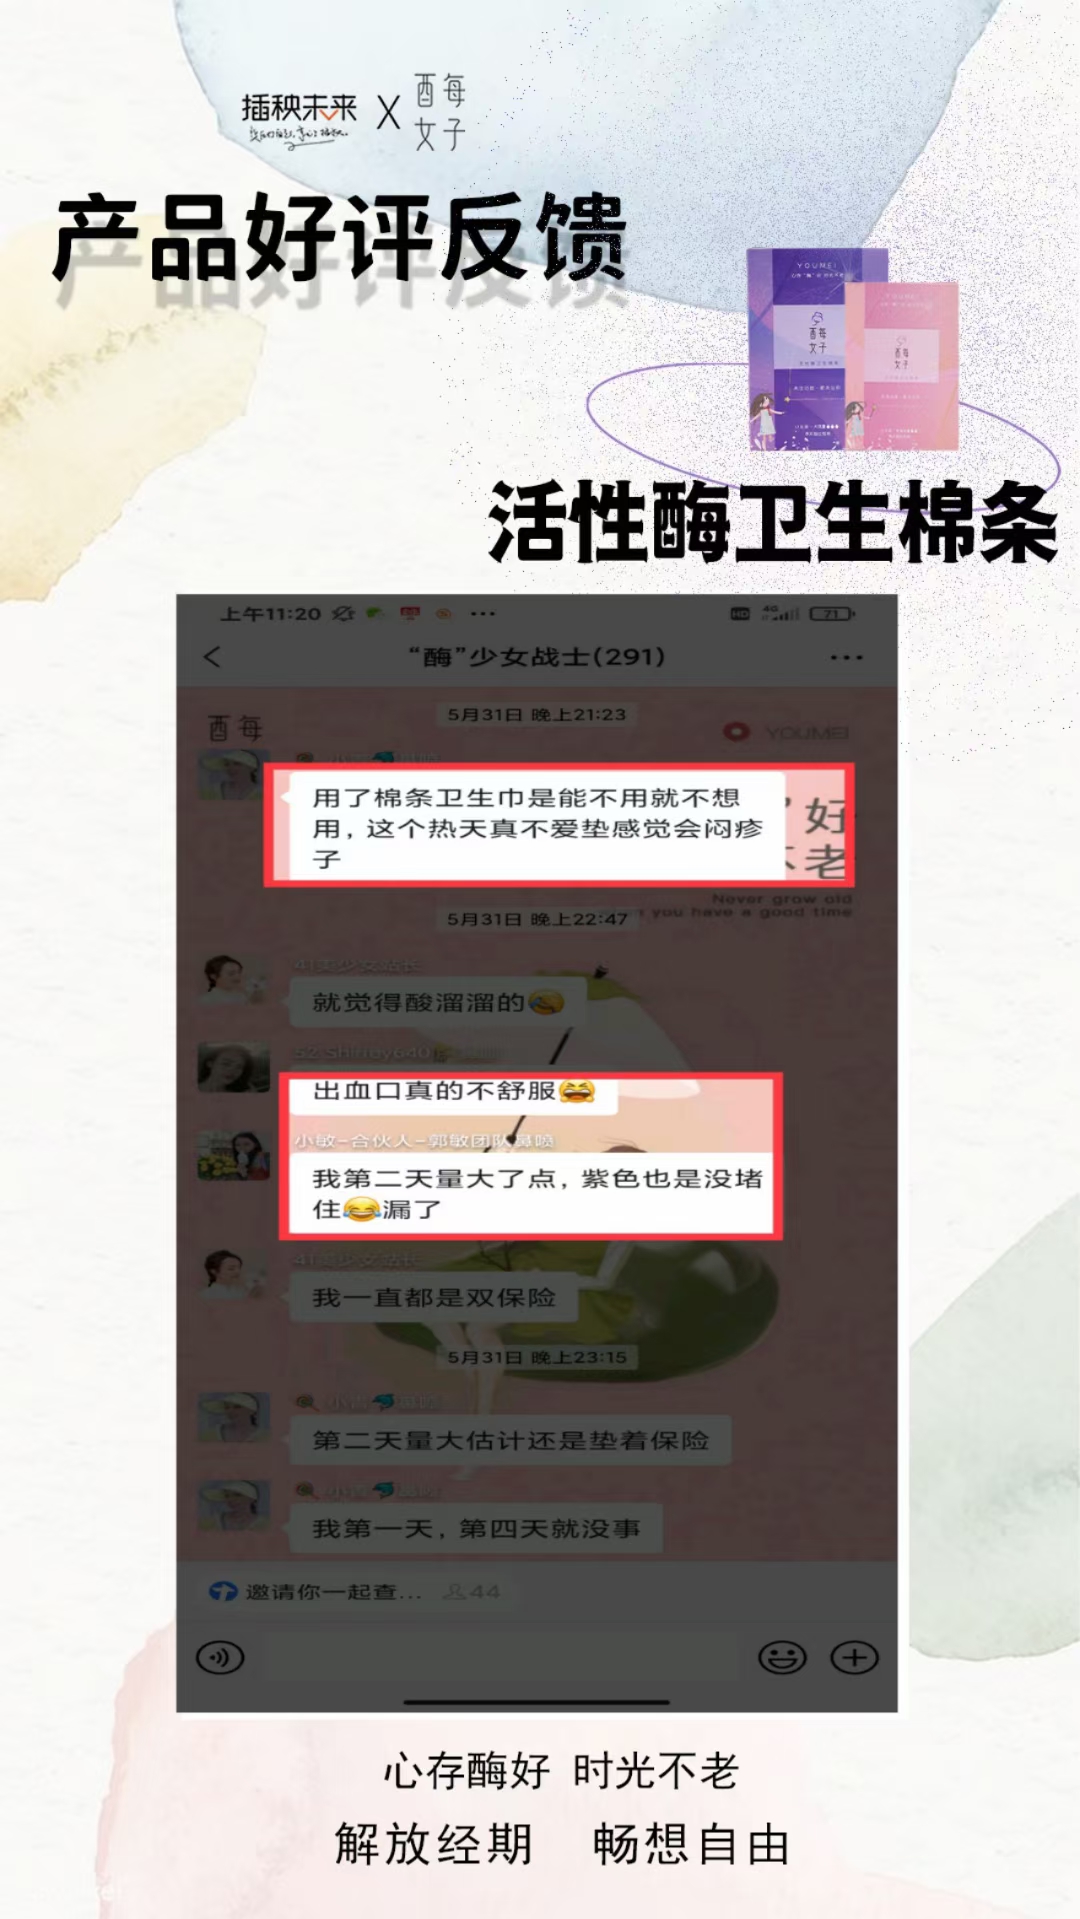Tap the battery indicator in status bar
The width and height of the screenshot is (1080, 1919).
tap(832, 614)
